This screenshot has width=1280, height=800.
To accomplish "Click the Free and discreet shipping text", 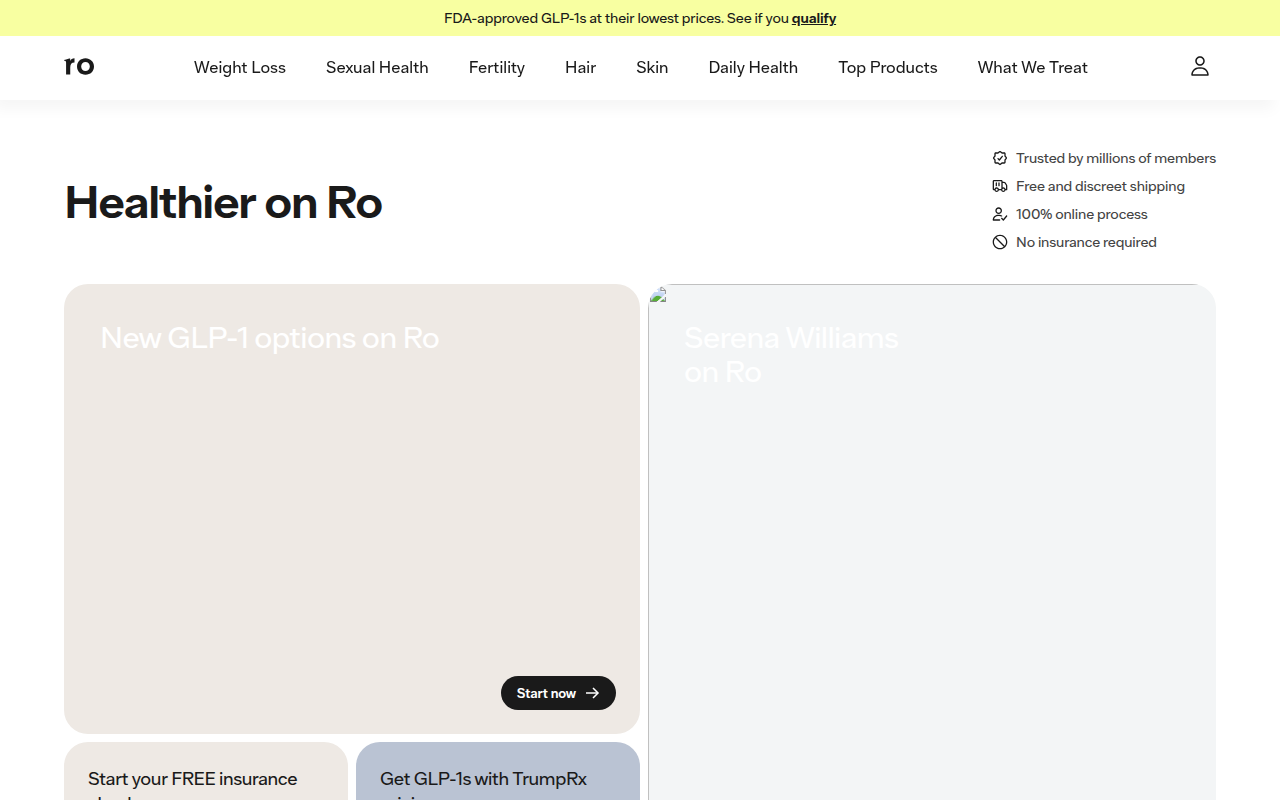I will (1100, 186).
